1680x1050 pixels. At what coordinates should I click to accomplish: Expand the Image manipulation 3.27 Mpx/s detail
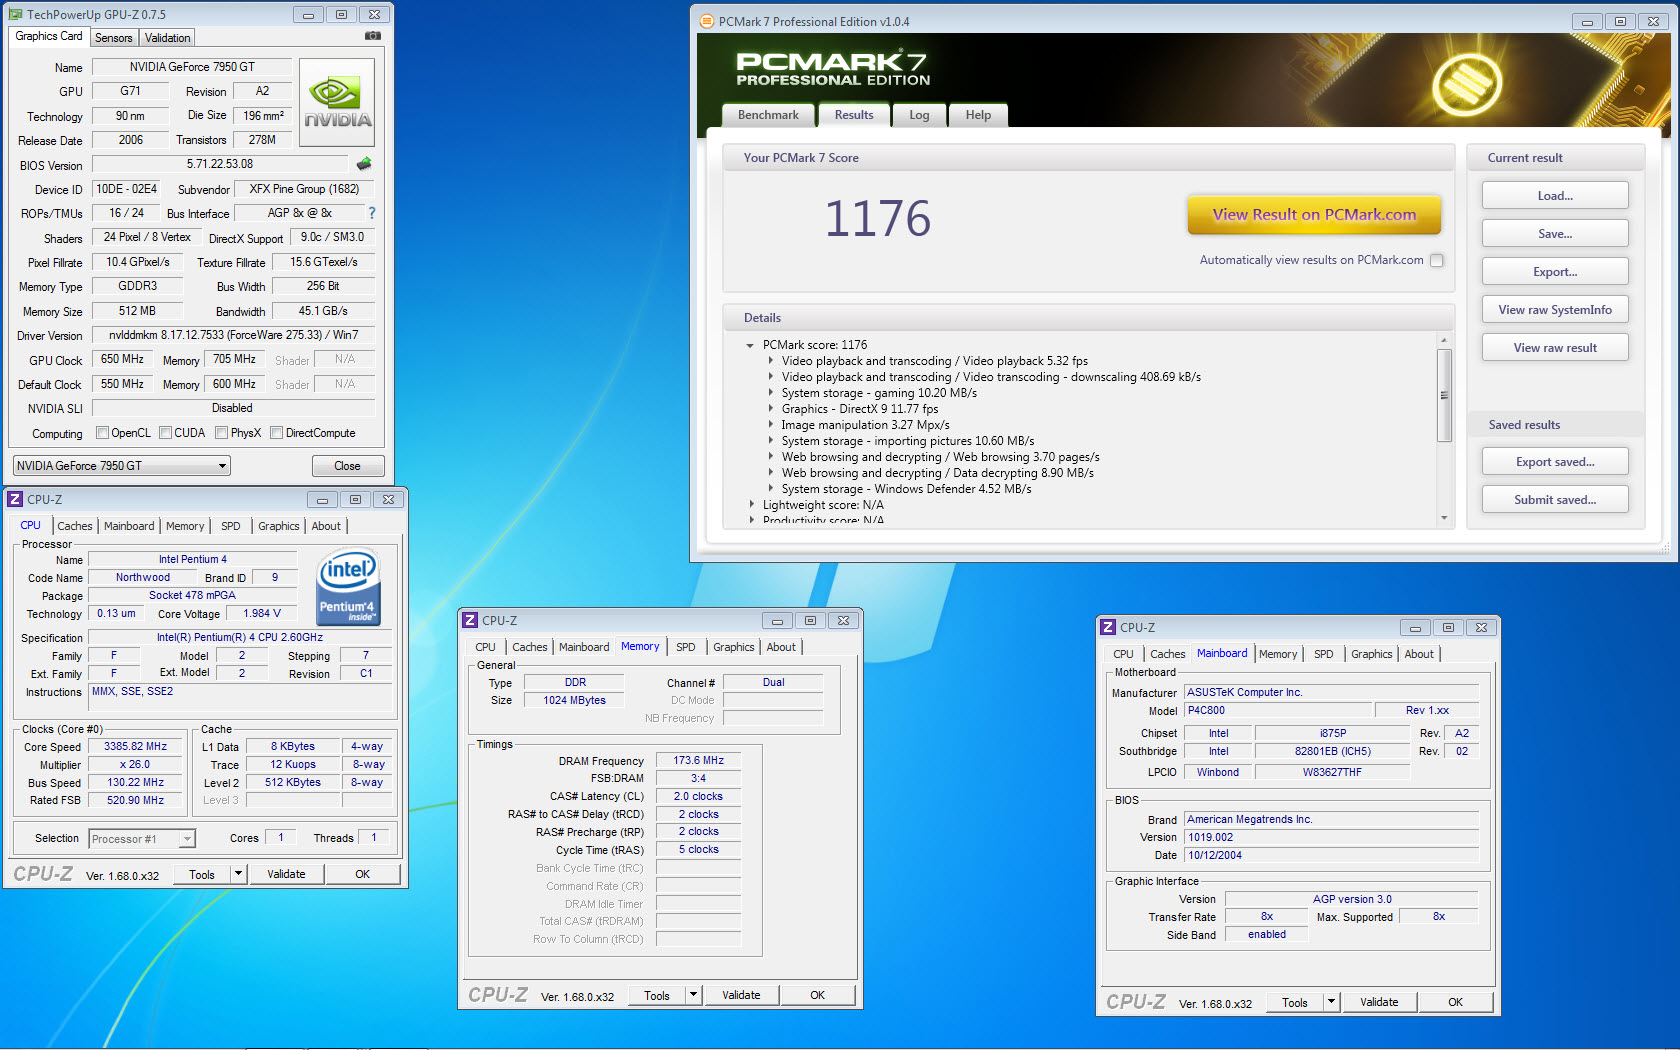[770, 425]
